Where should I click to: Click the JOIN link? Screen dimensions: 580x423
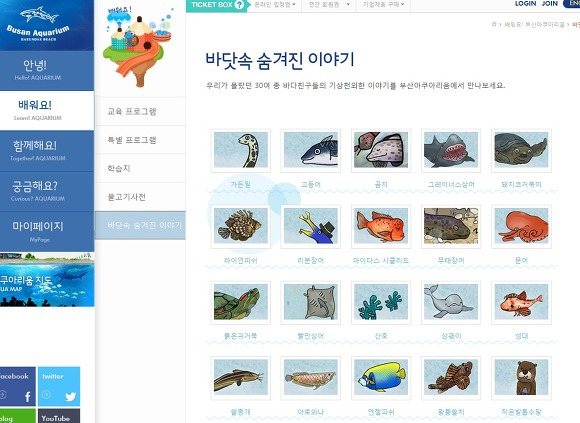550,4
